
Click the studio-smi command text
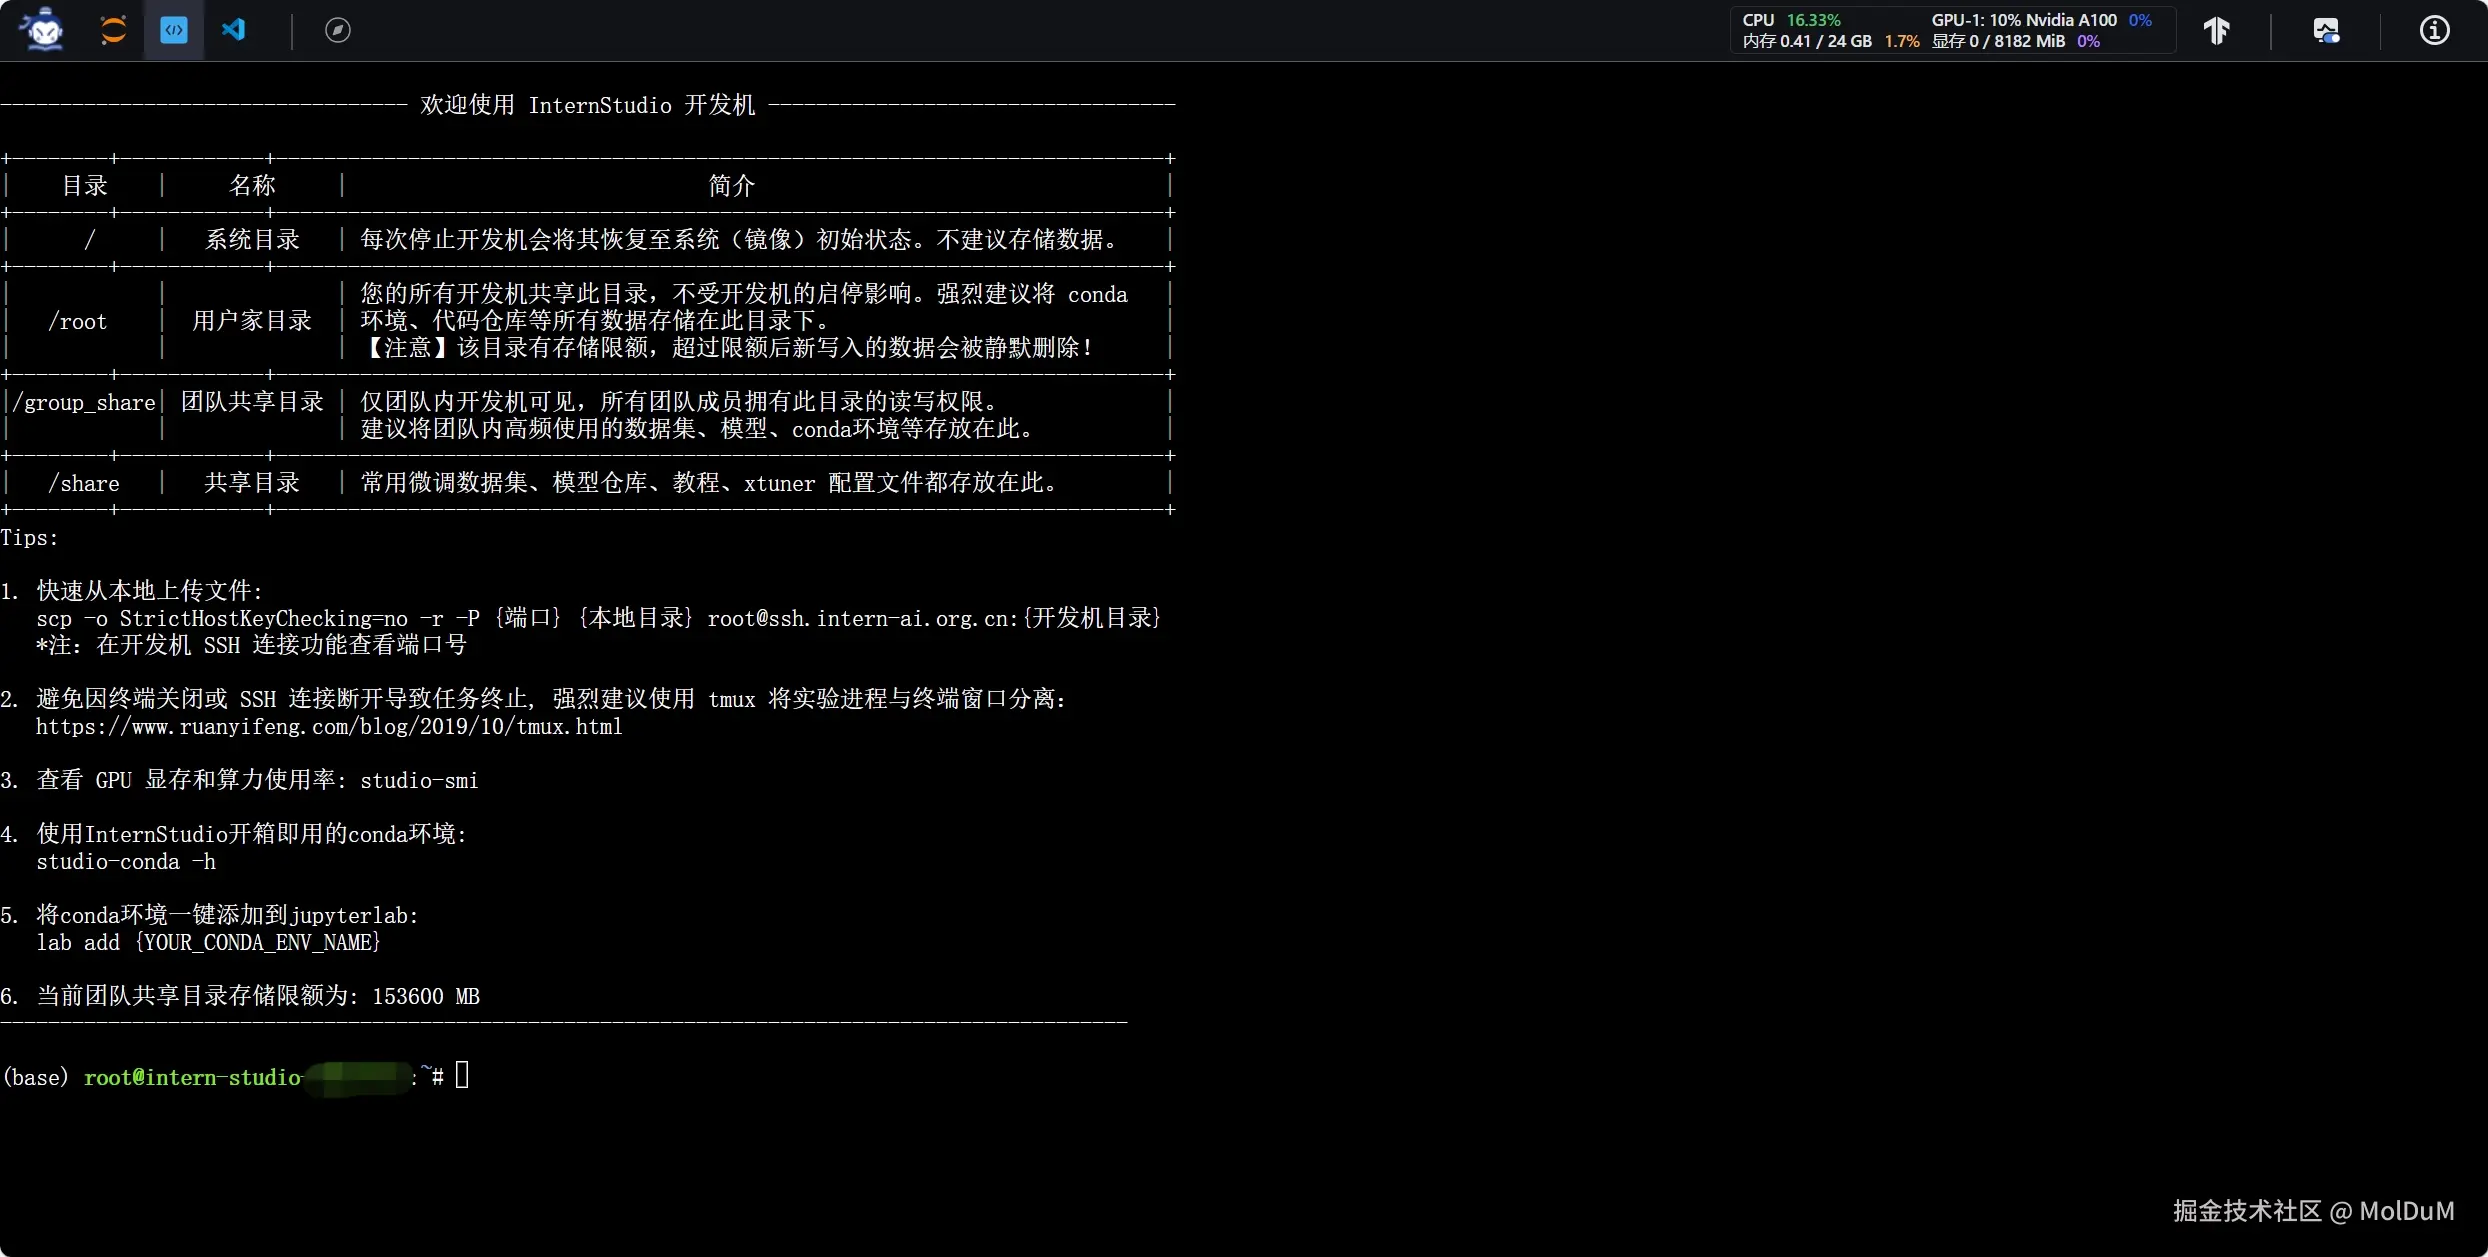[x=418, y=781]
